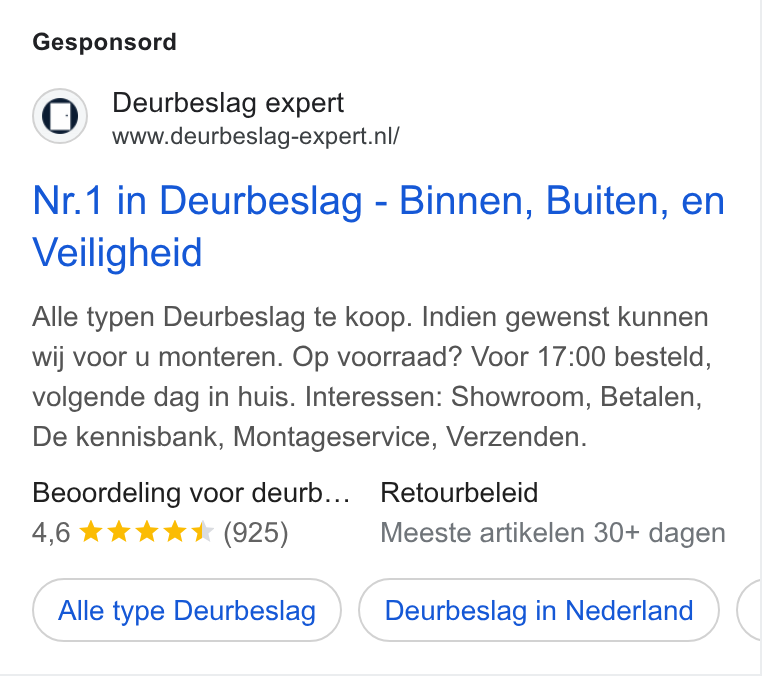Click the 4,6 rating score
The height and width of the screenshot is (676, 762).
(51, 533)
